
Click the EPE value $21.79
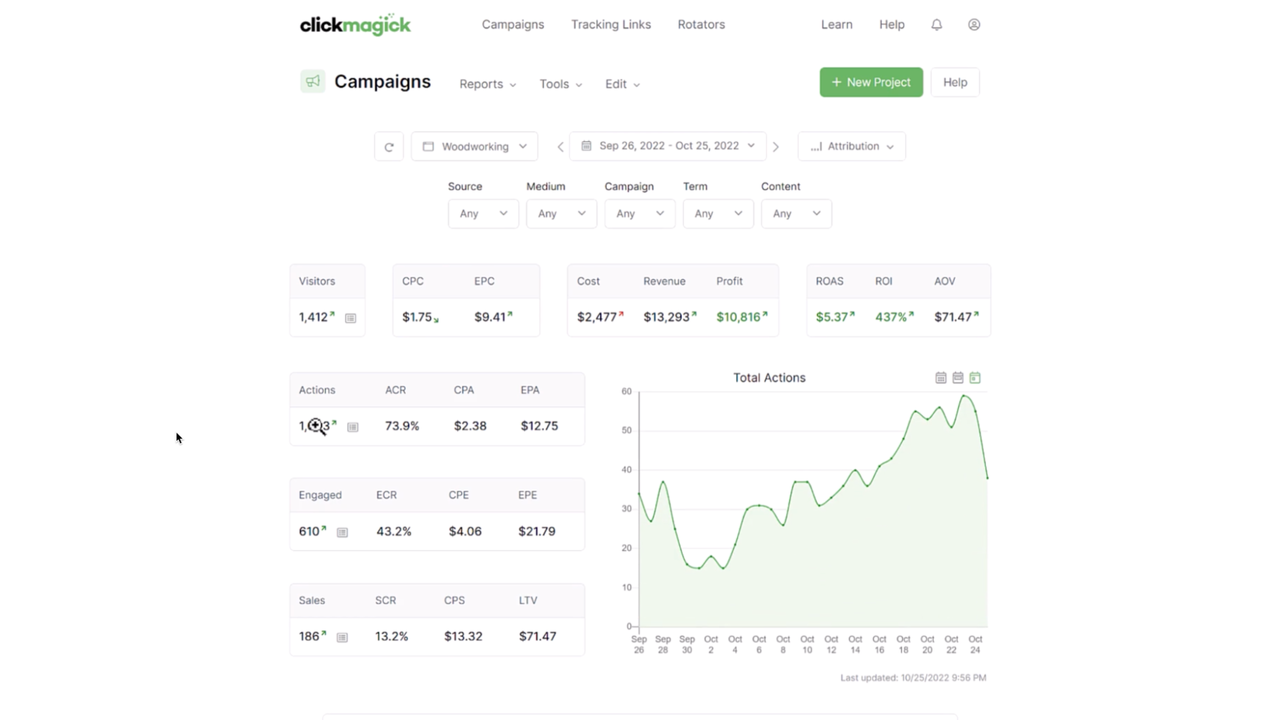537,532
